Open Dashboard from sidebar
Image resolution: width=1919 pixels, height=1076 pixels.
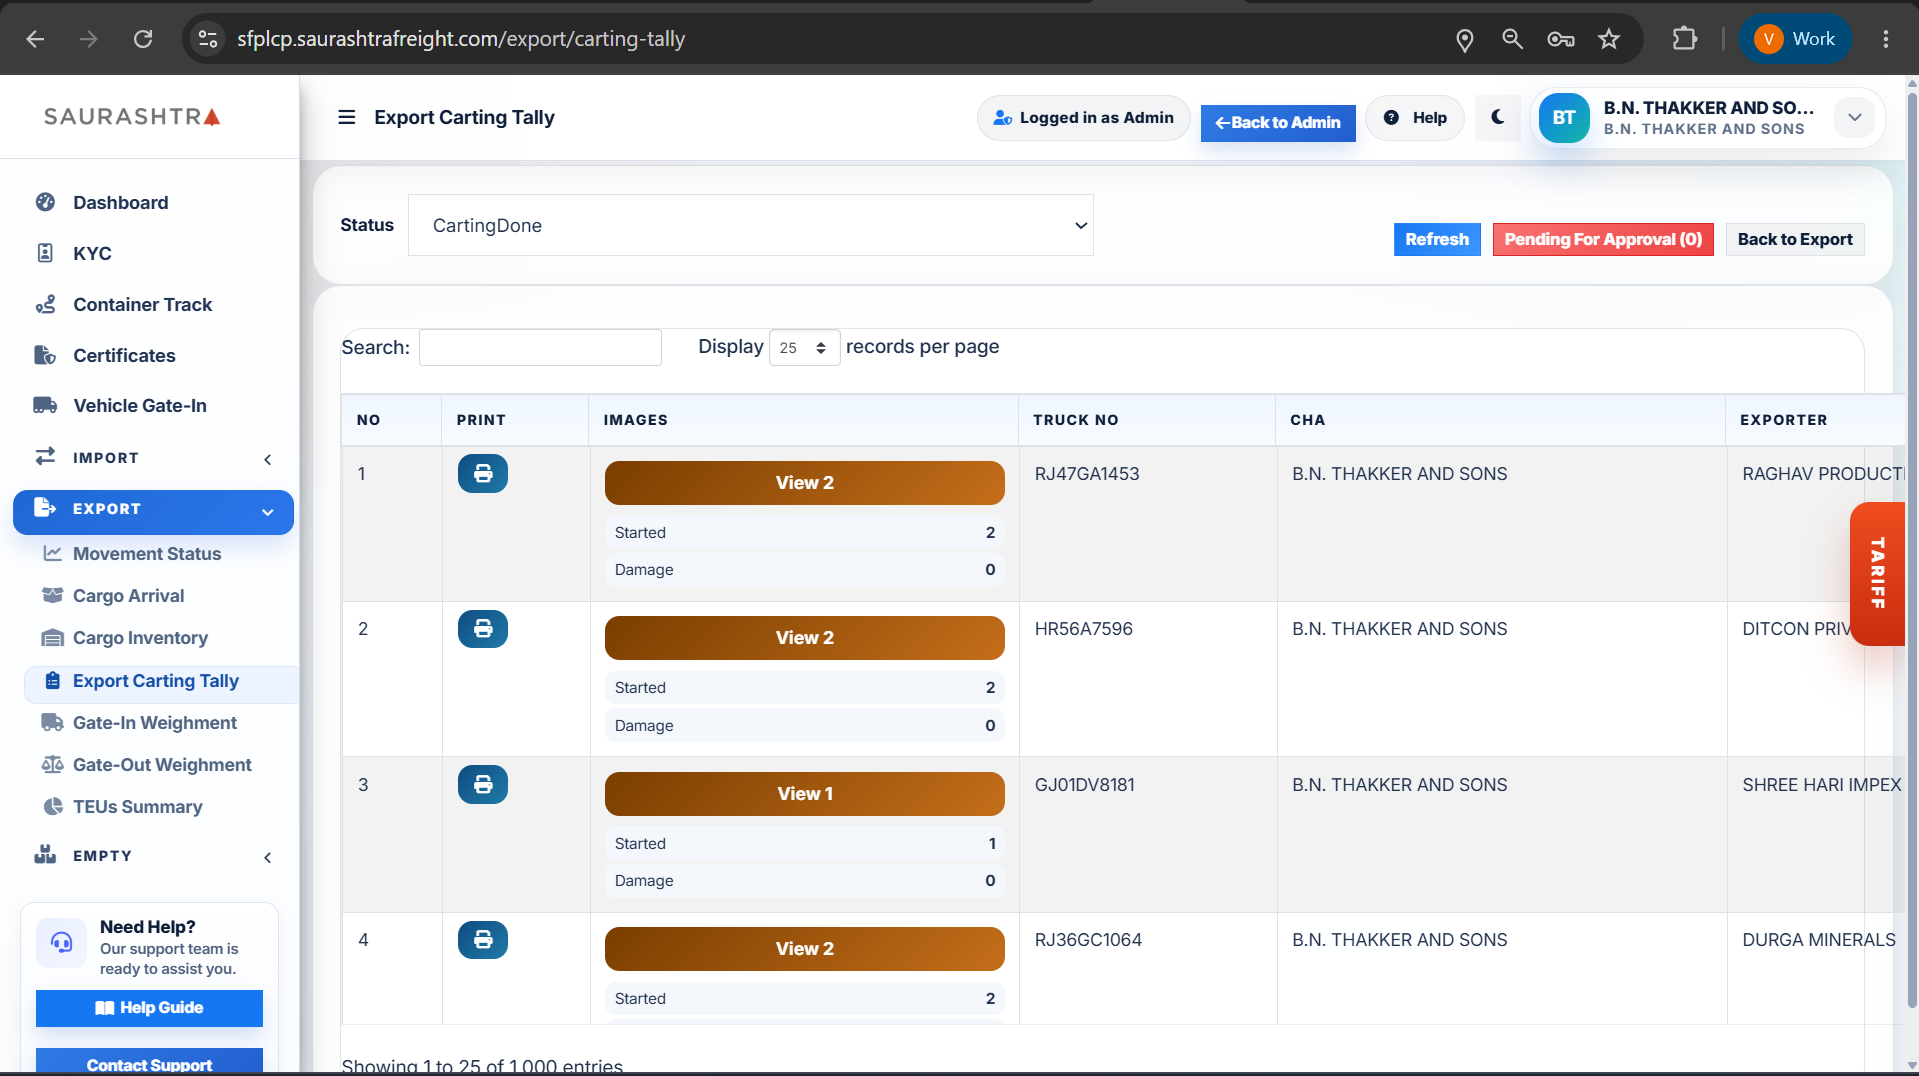coord(120,203)
